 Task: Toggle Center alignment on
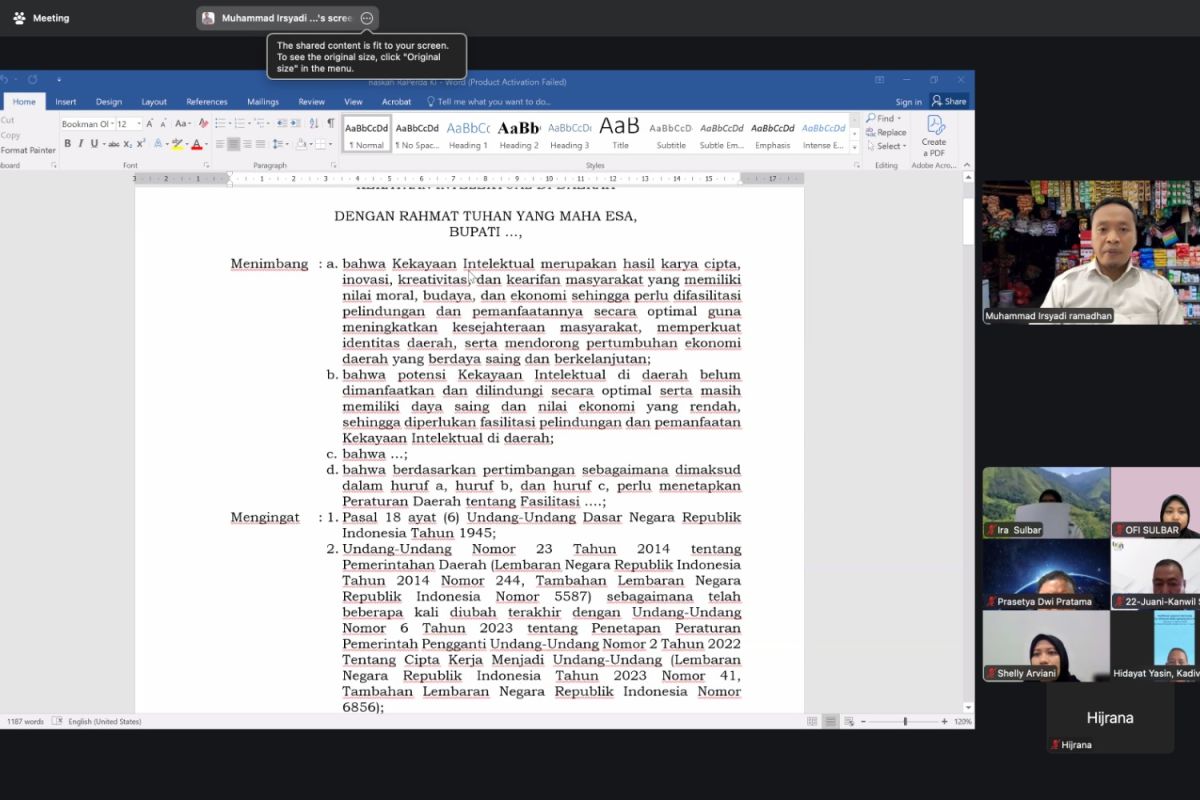(233, 144)
